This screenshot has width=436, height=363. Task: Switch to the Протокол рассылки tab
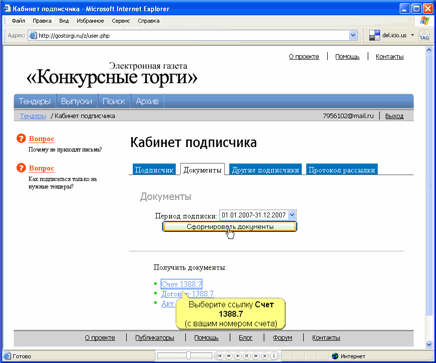click(342, 170)
